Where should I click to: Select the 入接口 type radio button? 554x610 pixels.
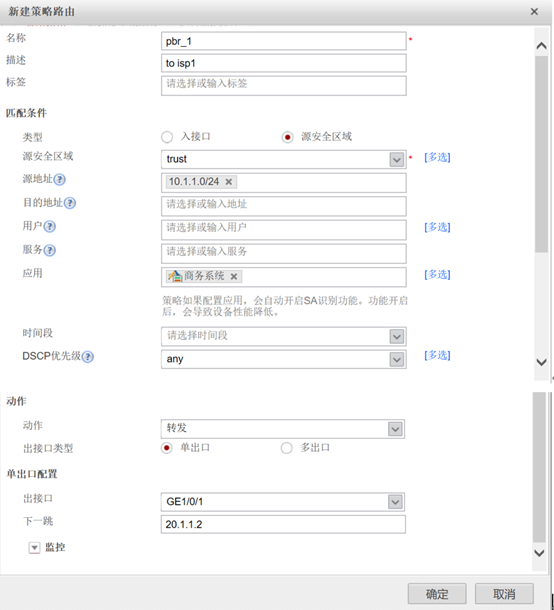(x=167, y=137)
